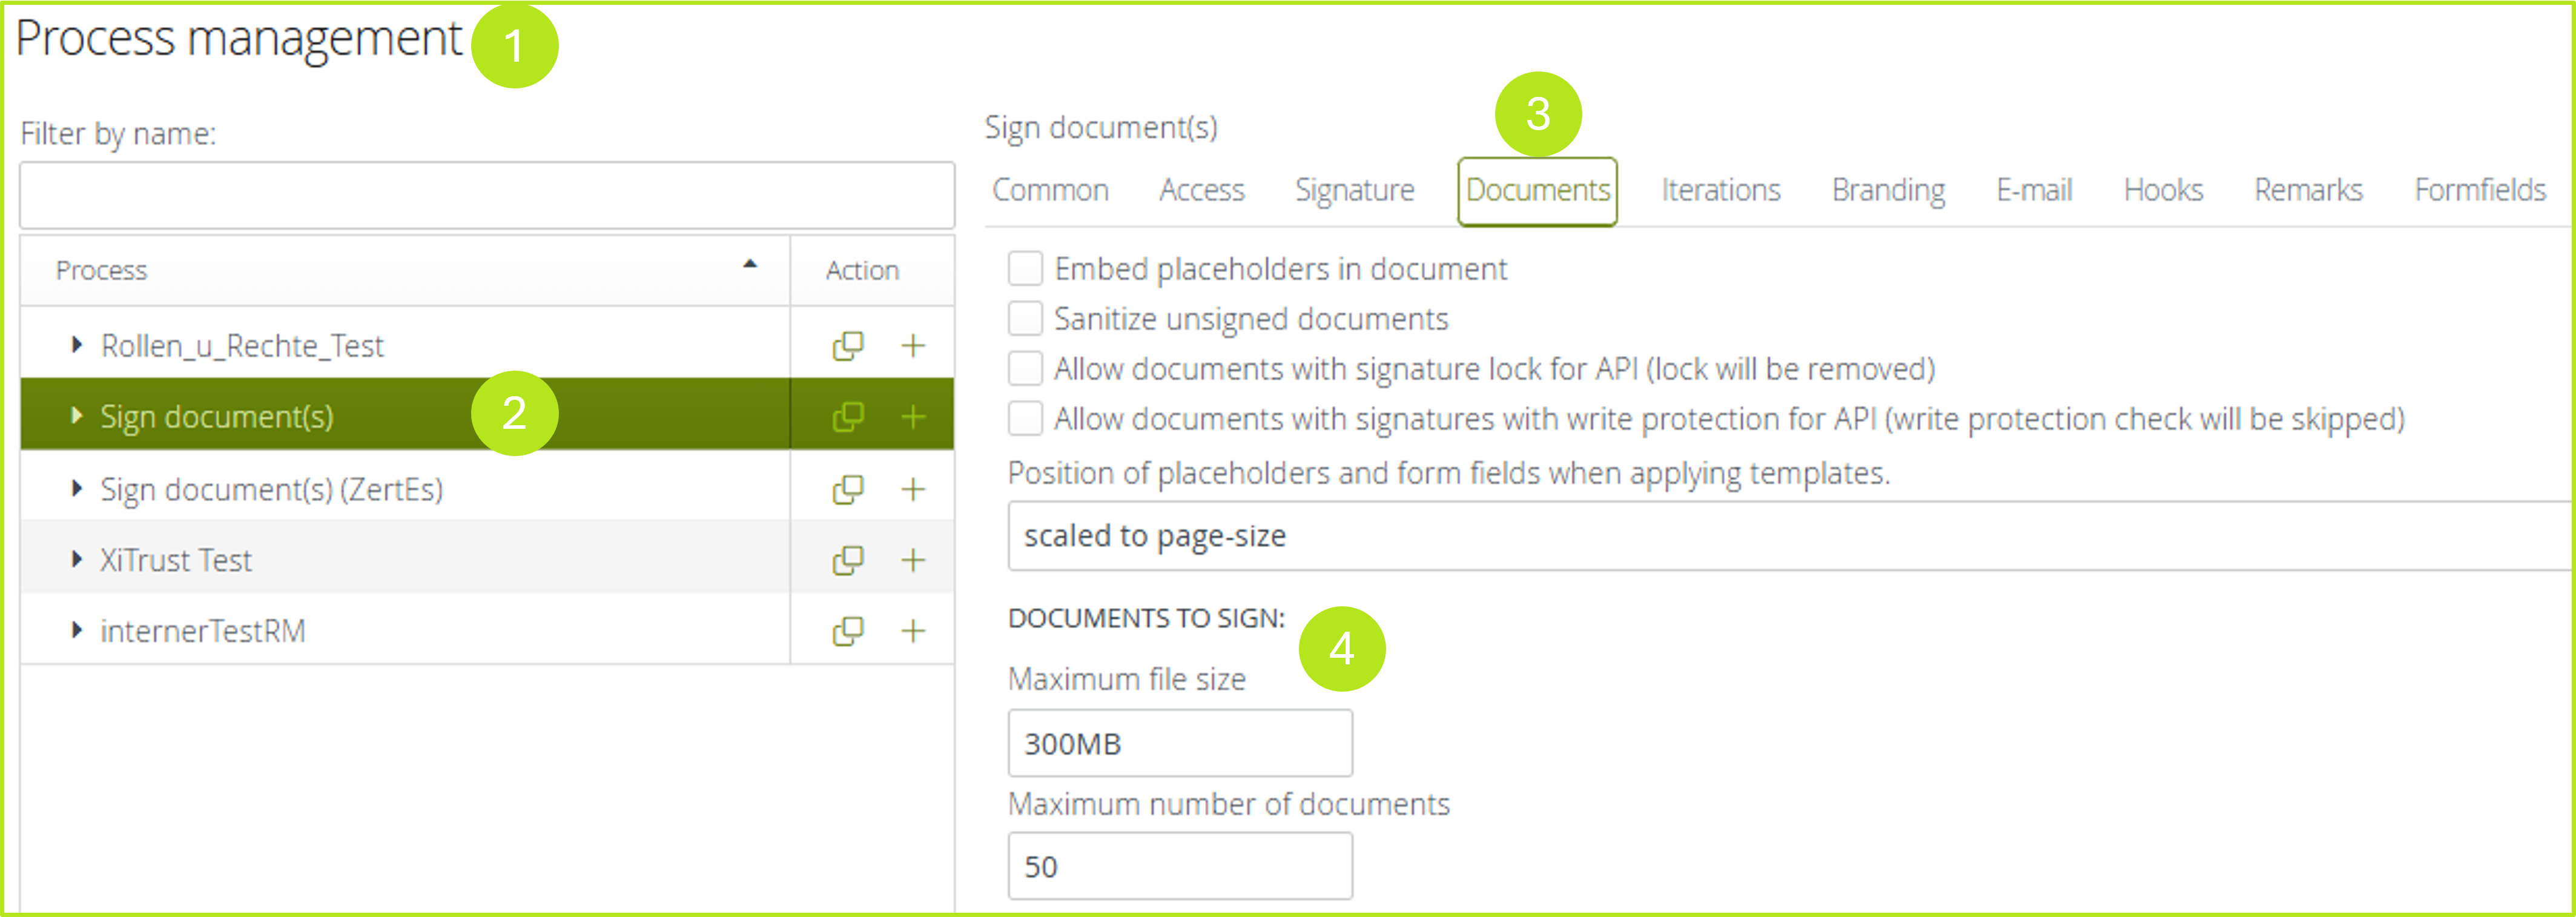Screen dimensions: 2576x917
Task: Expand the Rollen_u_Rechte_Test tree node
Action: [x=77, y=345]
